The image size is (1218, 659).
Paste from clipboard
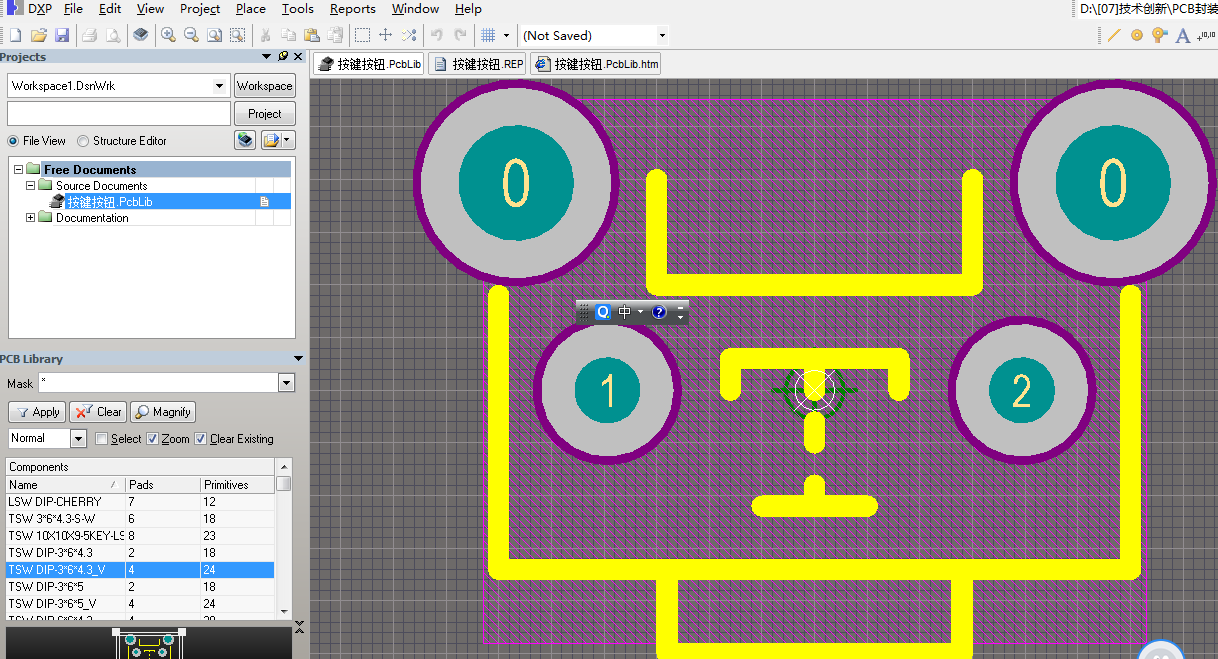[x=312, y=35]
